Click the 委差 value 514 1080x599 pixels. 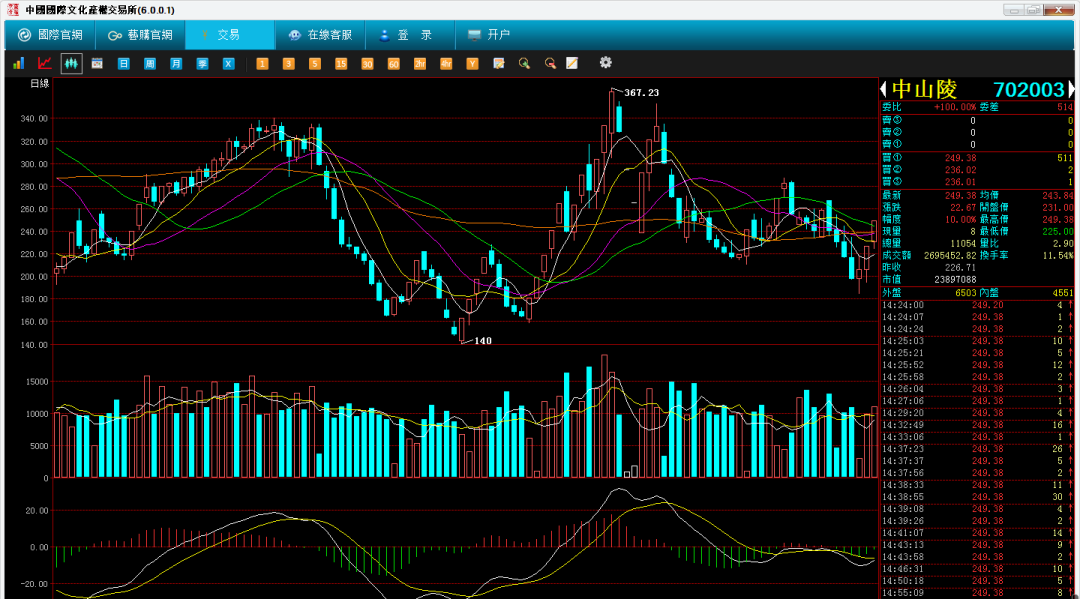point(1065,107)
